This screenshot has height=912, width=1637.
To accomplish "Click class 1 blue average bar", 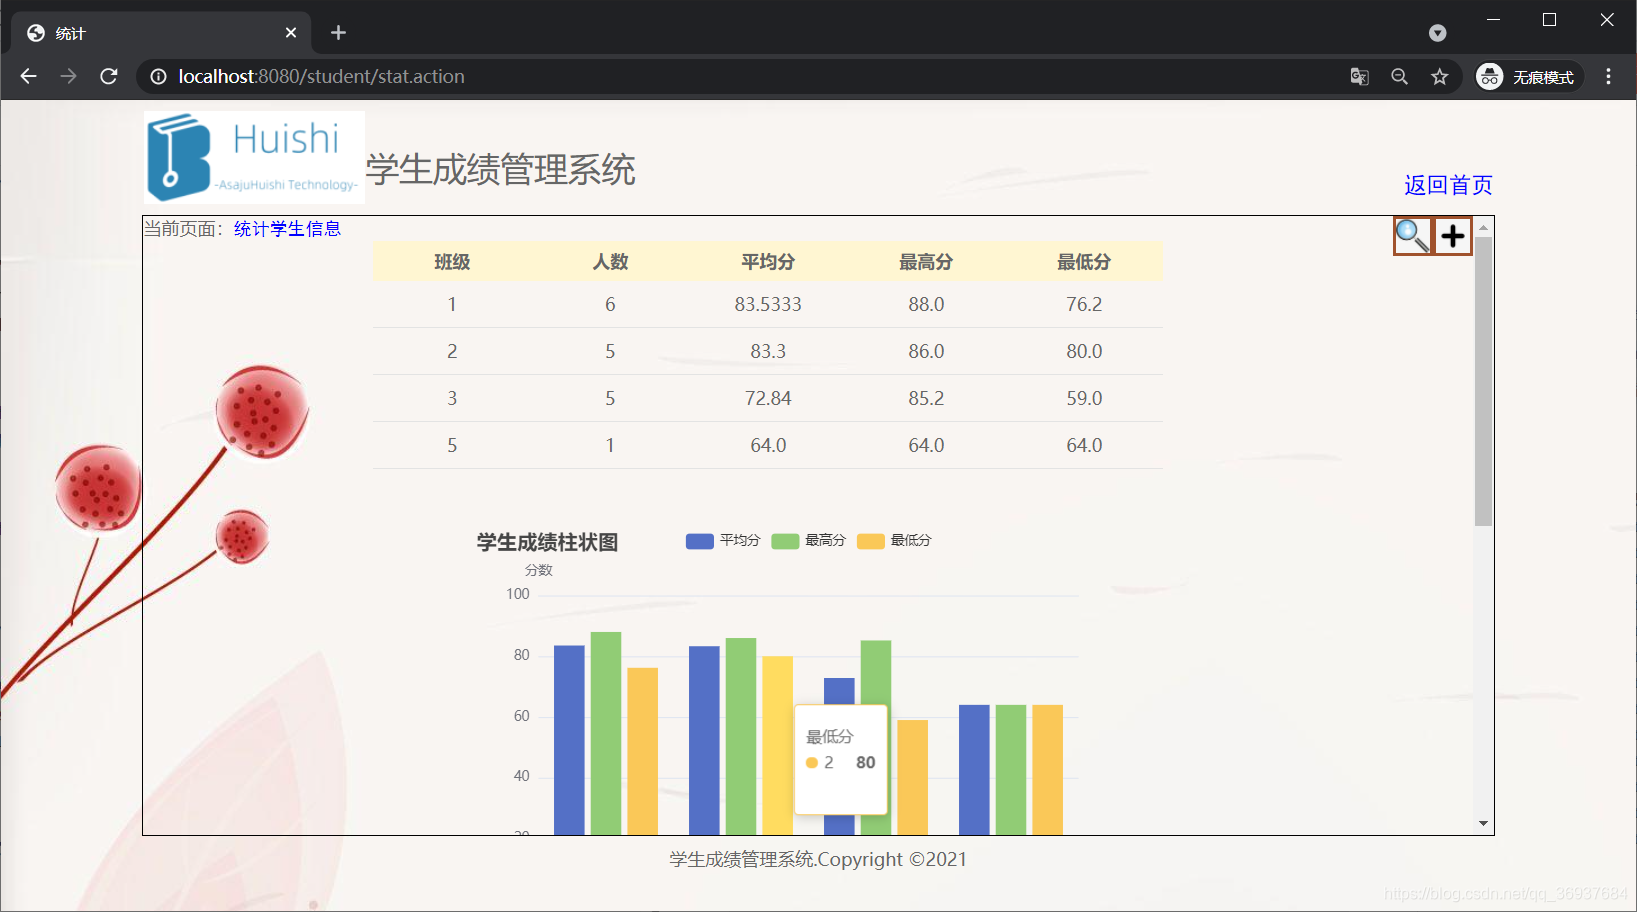I will pyautogui.click(x=569, y=740).
